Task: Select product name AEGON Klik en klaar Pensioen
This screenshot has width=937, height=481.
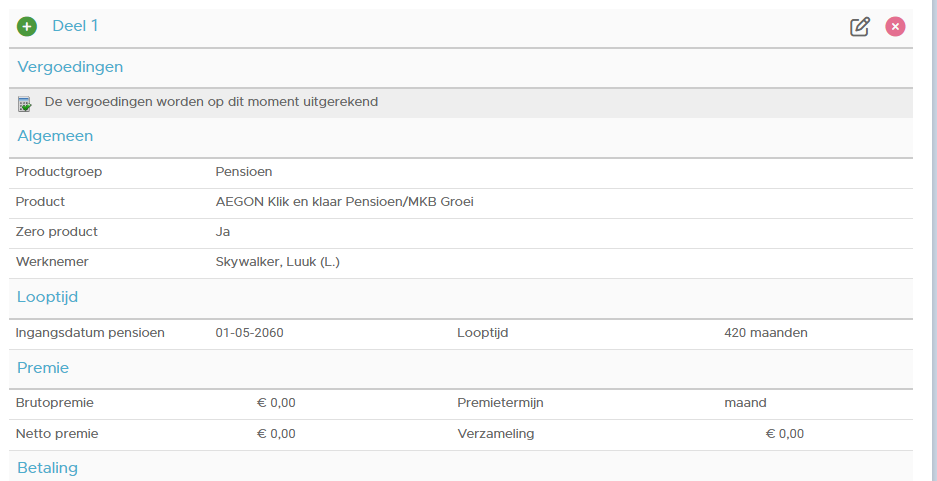Action: (x=344, y=202)
